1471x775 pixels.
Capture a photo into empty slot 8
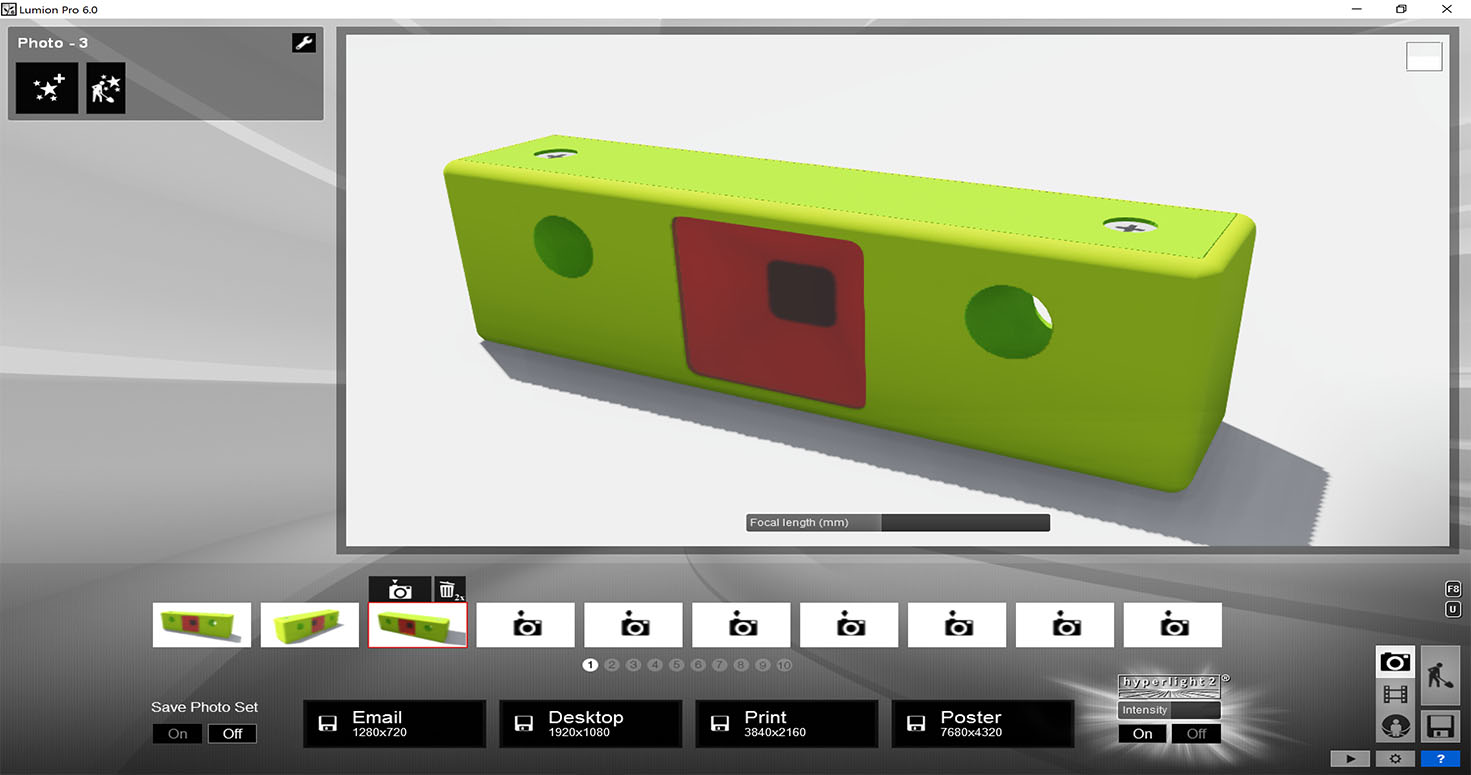coord(958,625)
